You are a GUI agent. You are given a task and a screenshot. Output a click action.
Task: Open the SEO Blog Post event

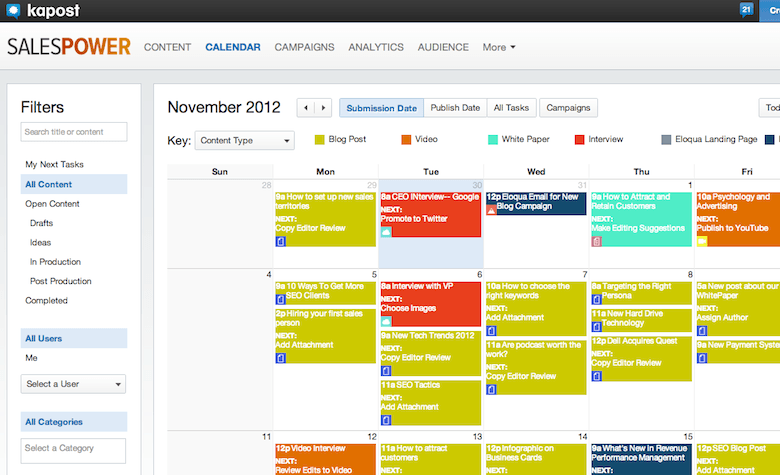[738, 459]
